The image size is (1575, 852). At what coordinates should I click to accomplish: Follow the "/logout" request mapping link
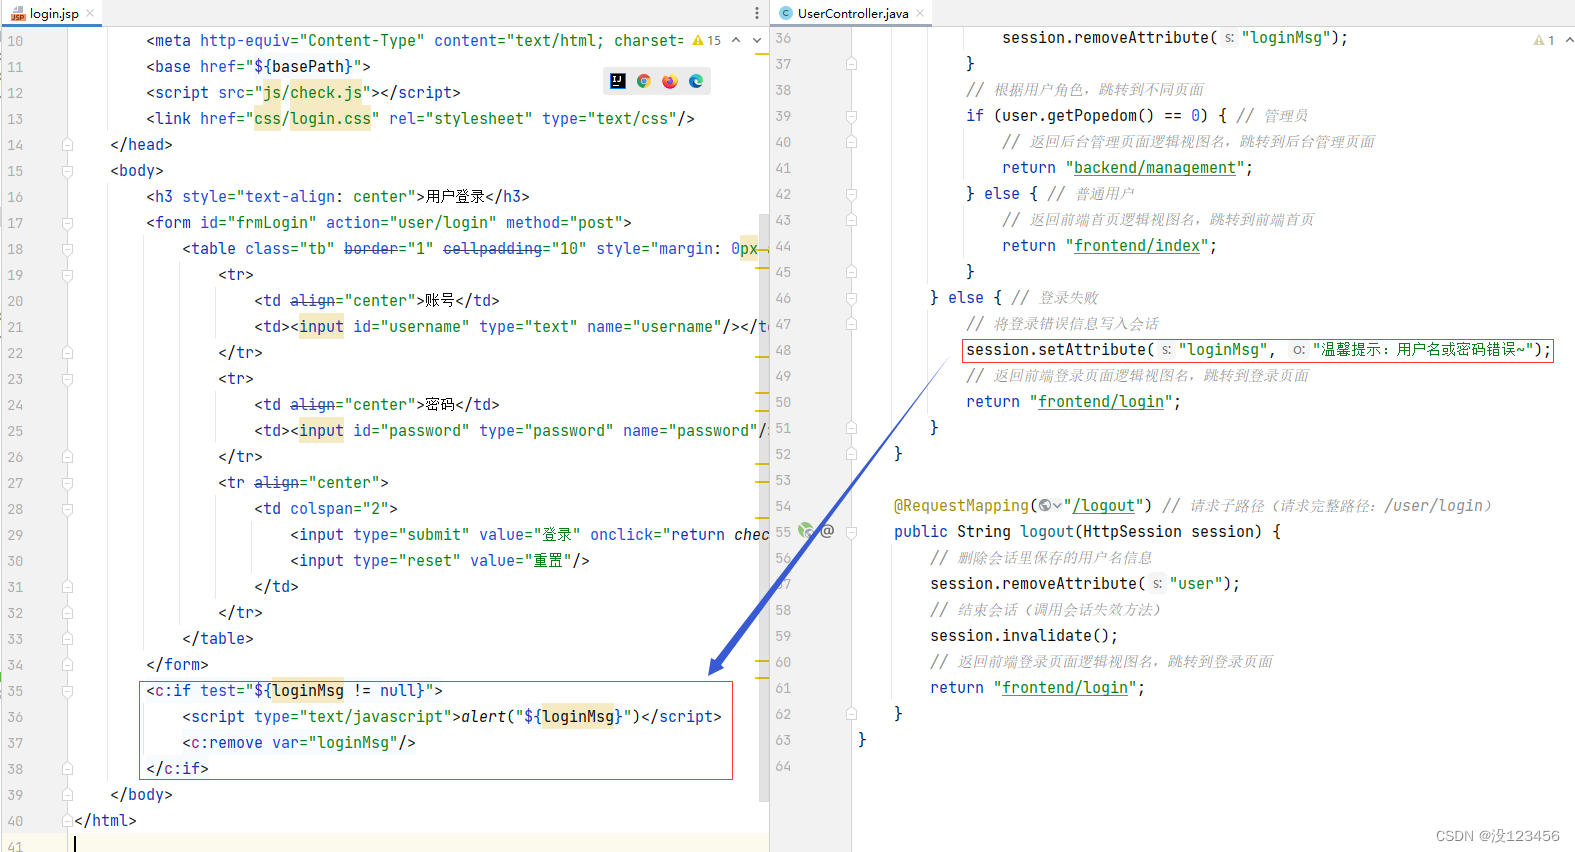1103,506
